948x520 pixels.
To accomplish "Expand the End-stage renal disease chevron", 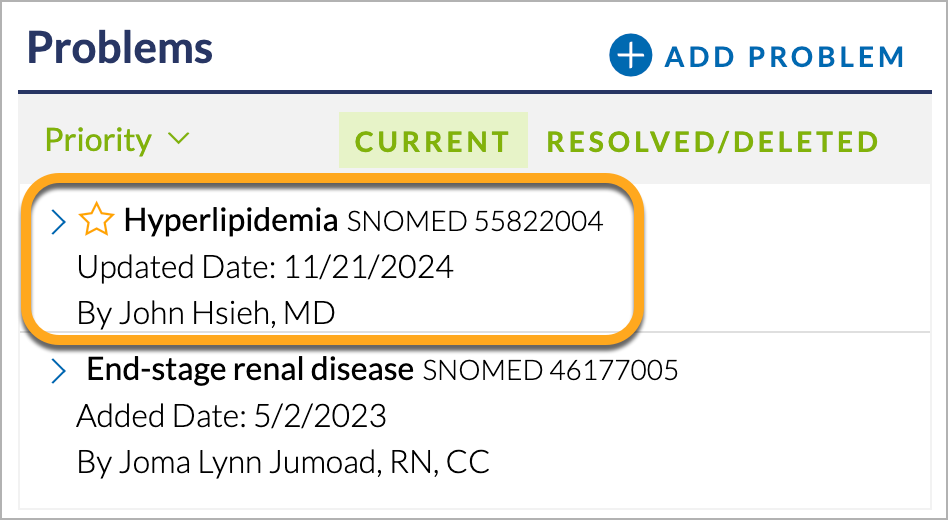I will pos(59,371).
